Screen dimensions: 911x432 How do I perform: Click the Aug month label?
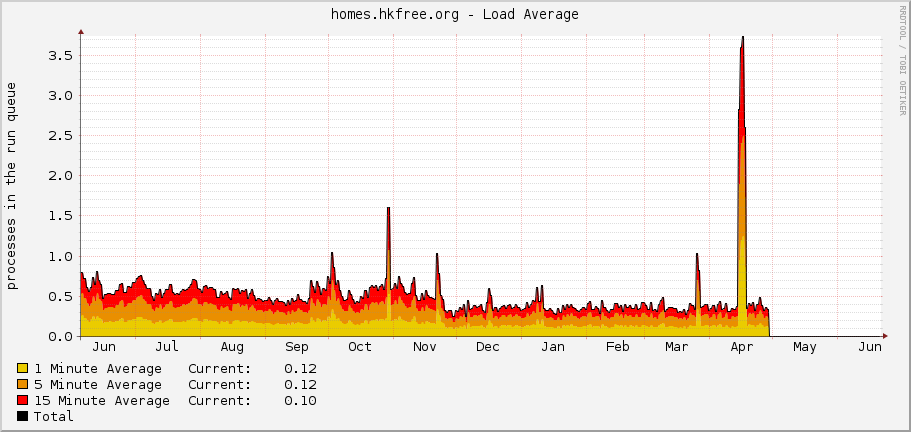tap(232, 347)
